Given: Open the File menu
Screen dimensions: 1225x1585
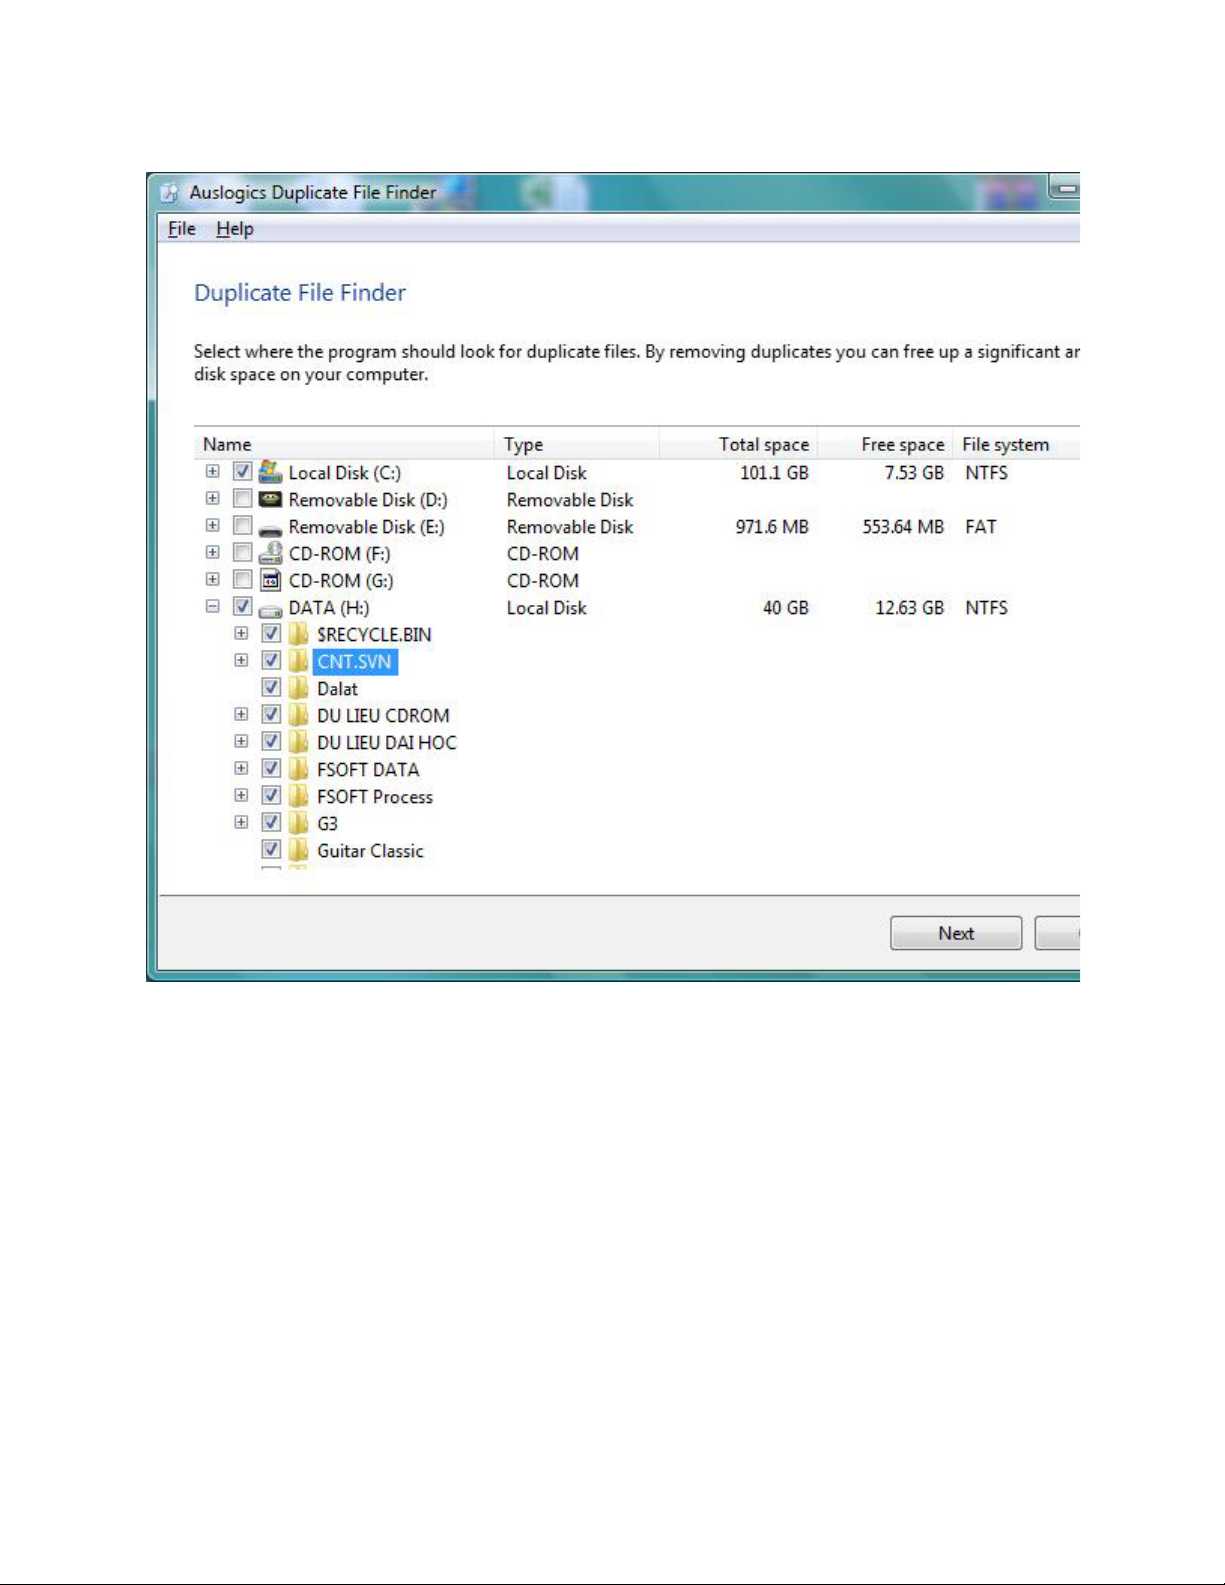Looking at the screenshot, I should [181, 229].
